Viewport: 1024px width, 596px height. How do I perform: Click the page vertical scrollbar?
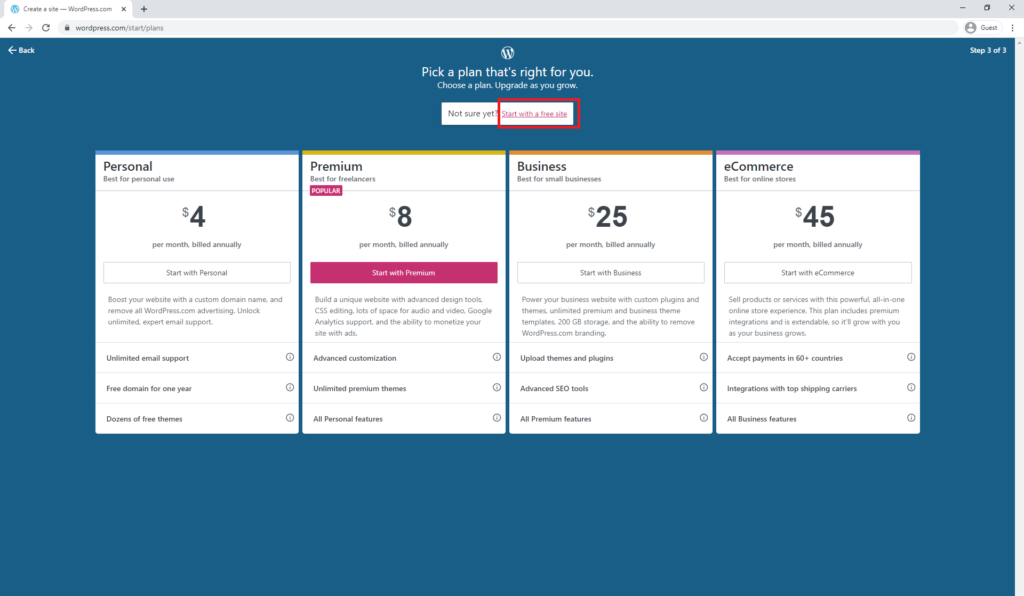click(1019, 317)
